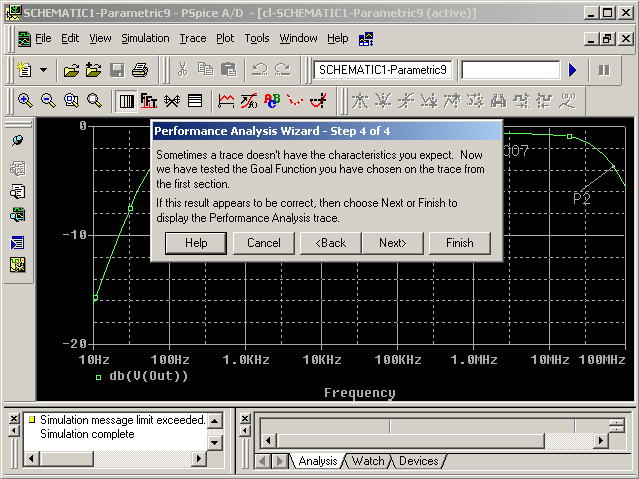This screenshot has width=639, height=479.
Task: Click message pane scroll up arrow
Action: 215,421
